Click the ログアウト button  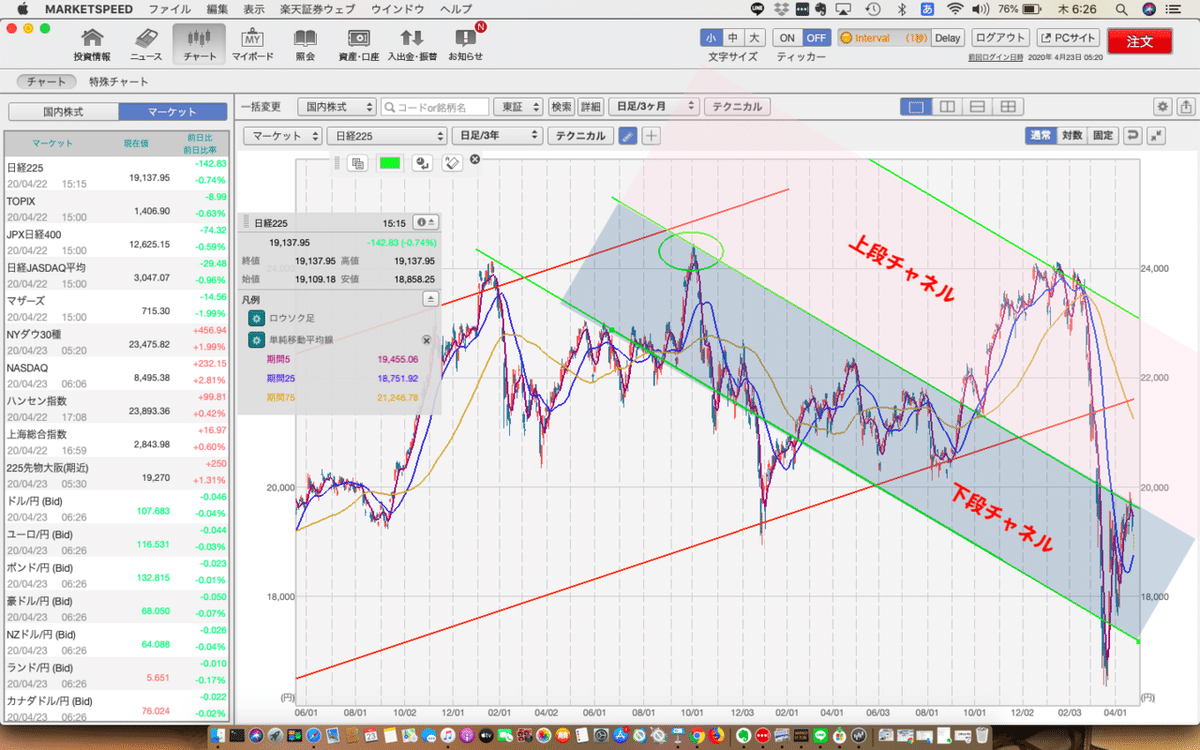1000,38
